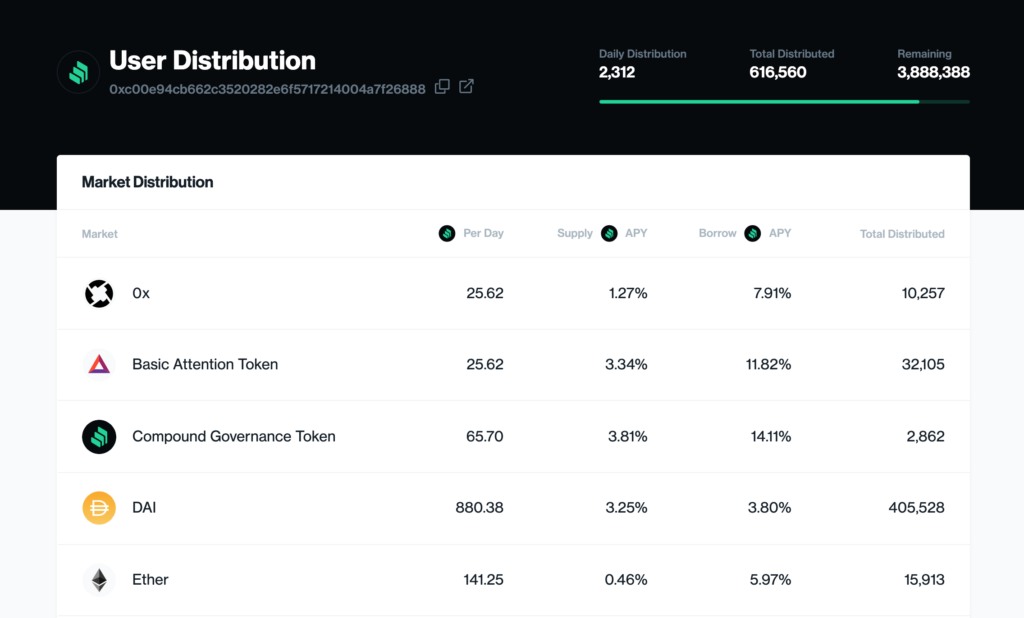
Task: Click Compound token borrow APY 14.11%
Action: (771, 436)
